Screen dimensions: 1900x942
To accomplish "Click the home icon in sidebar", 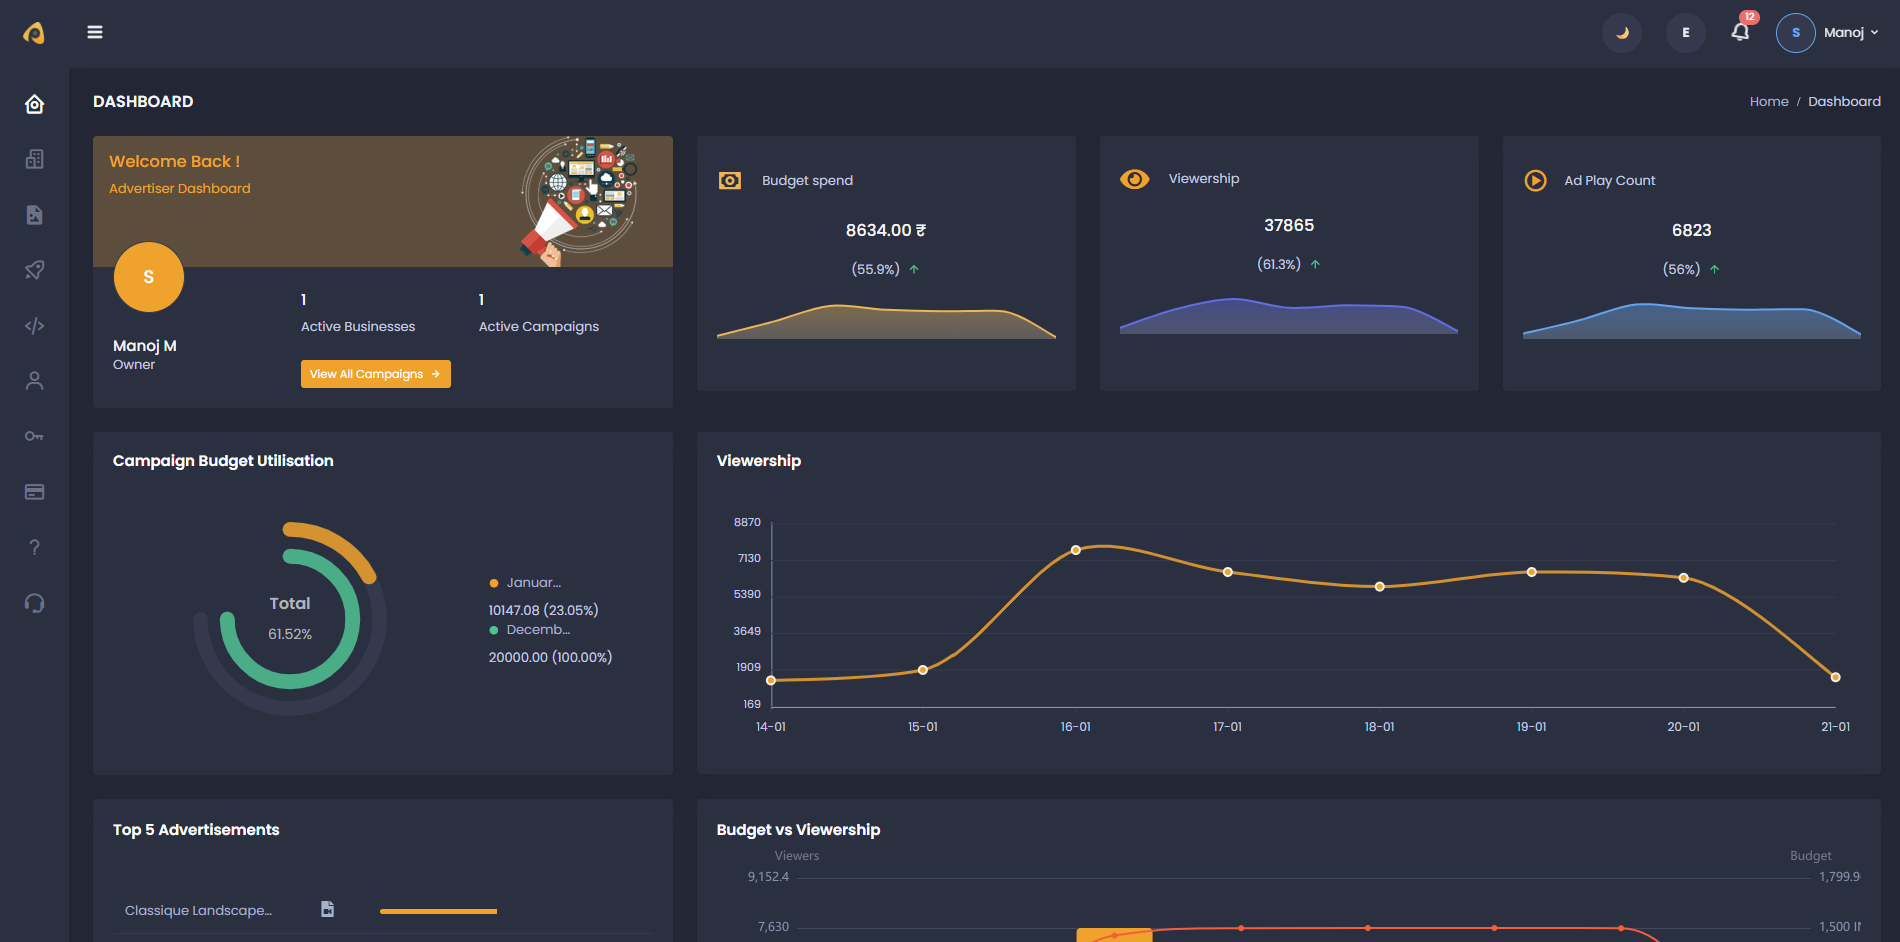I will 34,104.
